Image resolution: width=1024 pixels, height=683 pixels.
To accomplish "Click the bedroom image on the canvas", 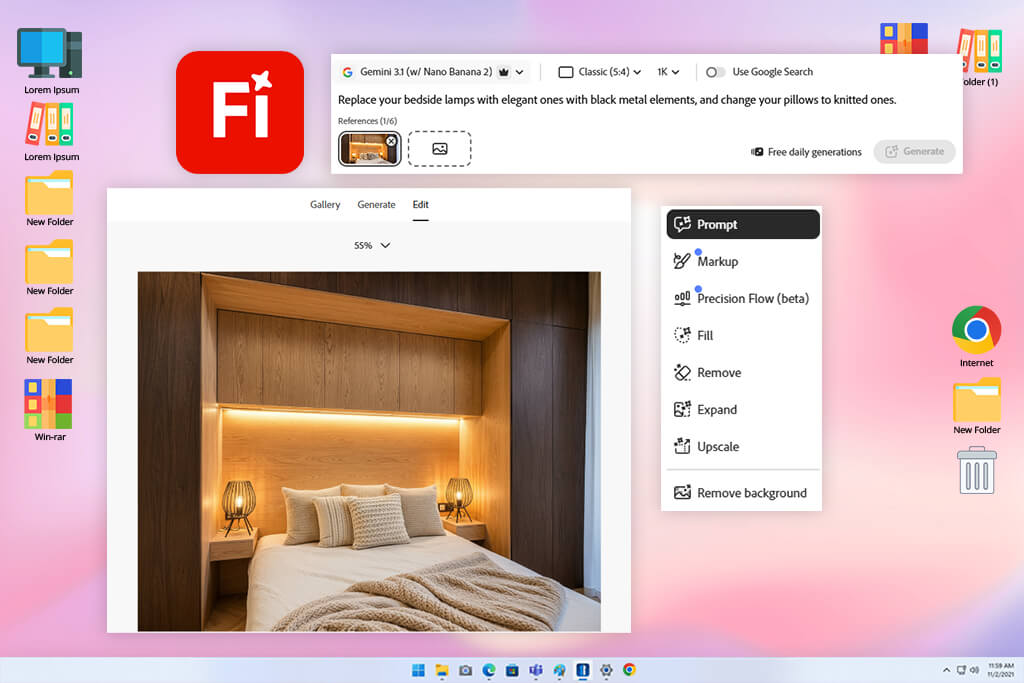I will (x=369, y=451).
